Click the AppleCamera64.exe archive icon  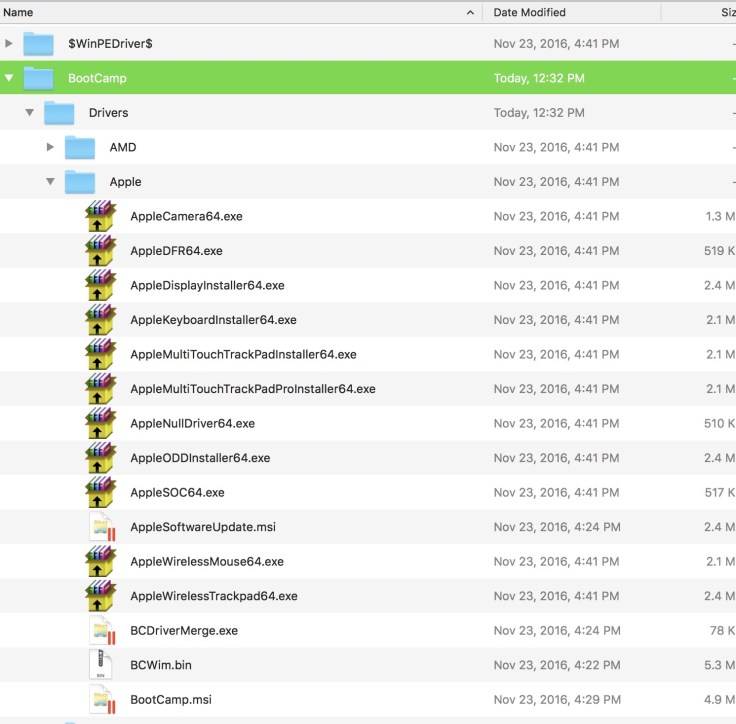(x=101, y=216)
